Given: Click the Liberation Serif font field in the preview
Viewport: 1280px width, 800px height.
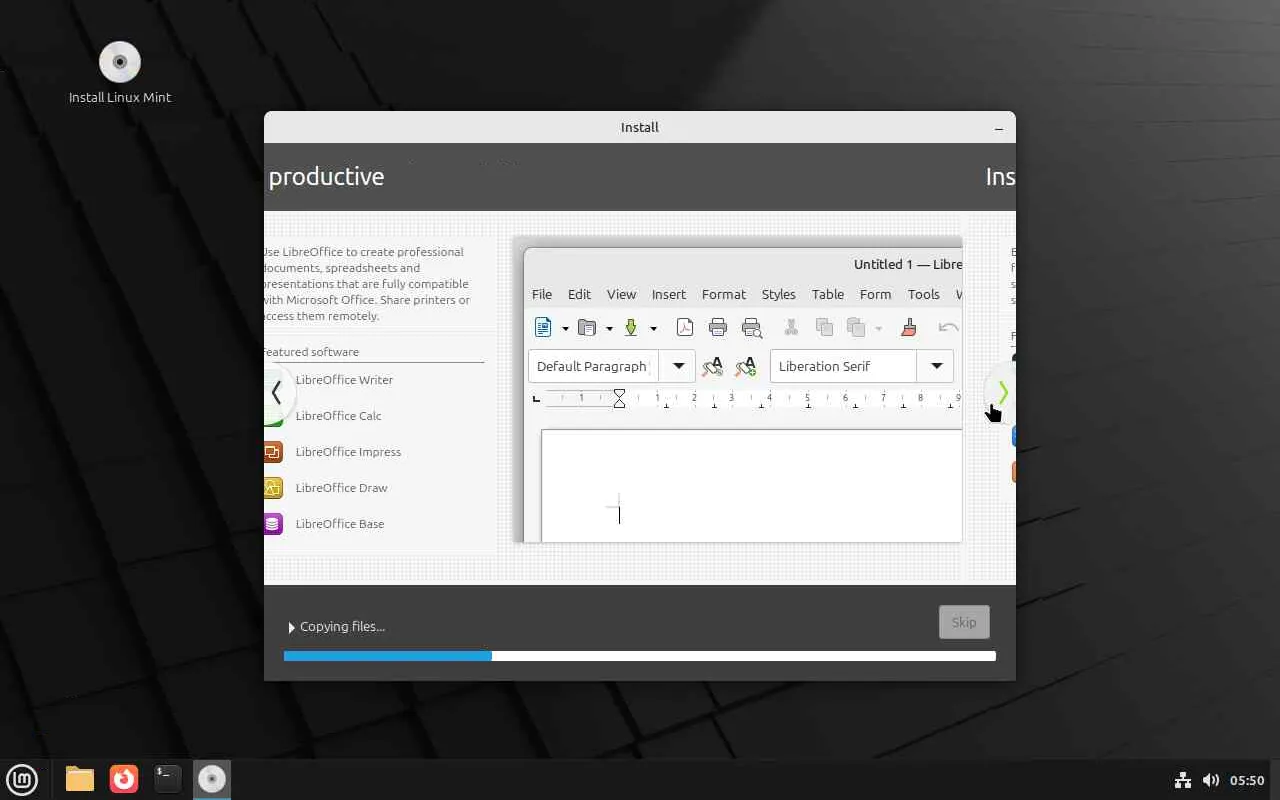Looking at the screenshot, I should tap(844, 366).
